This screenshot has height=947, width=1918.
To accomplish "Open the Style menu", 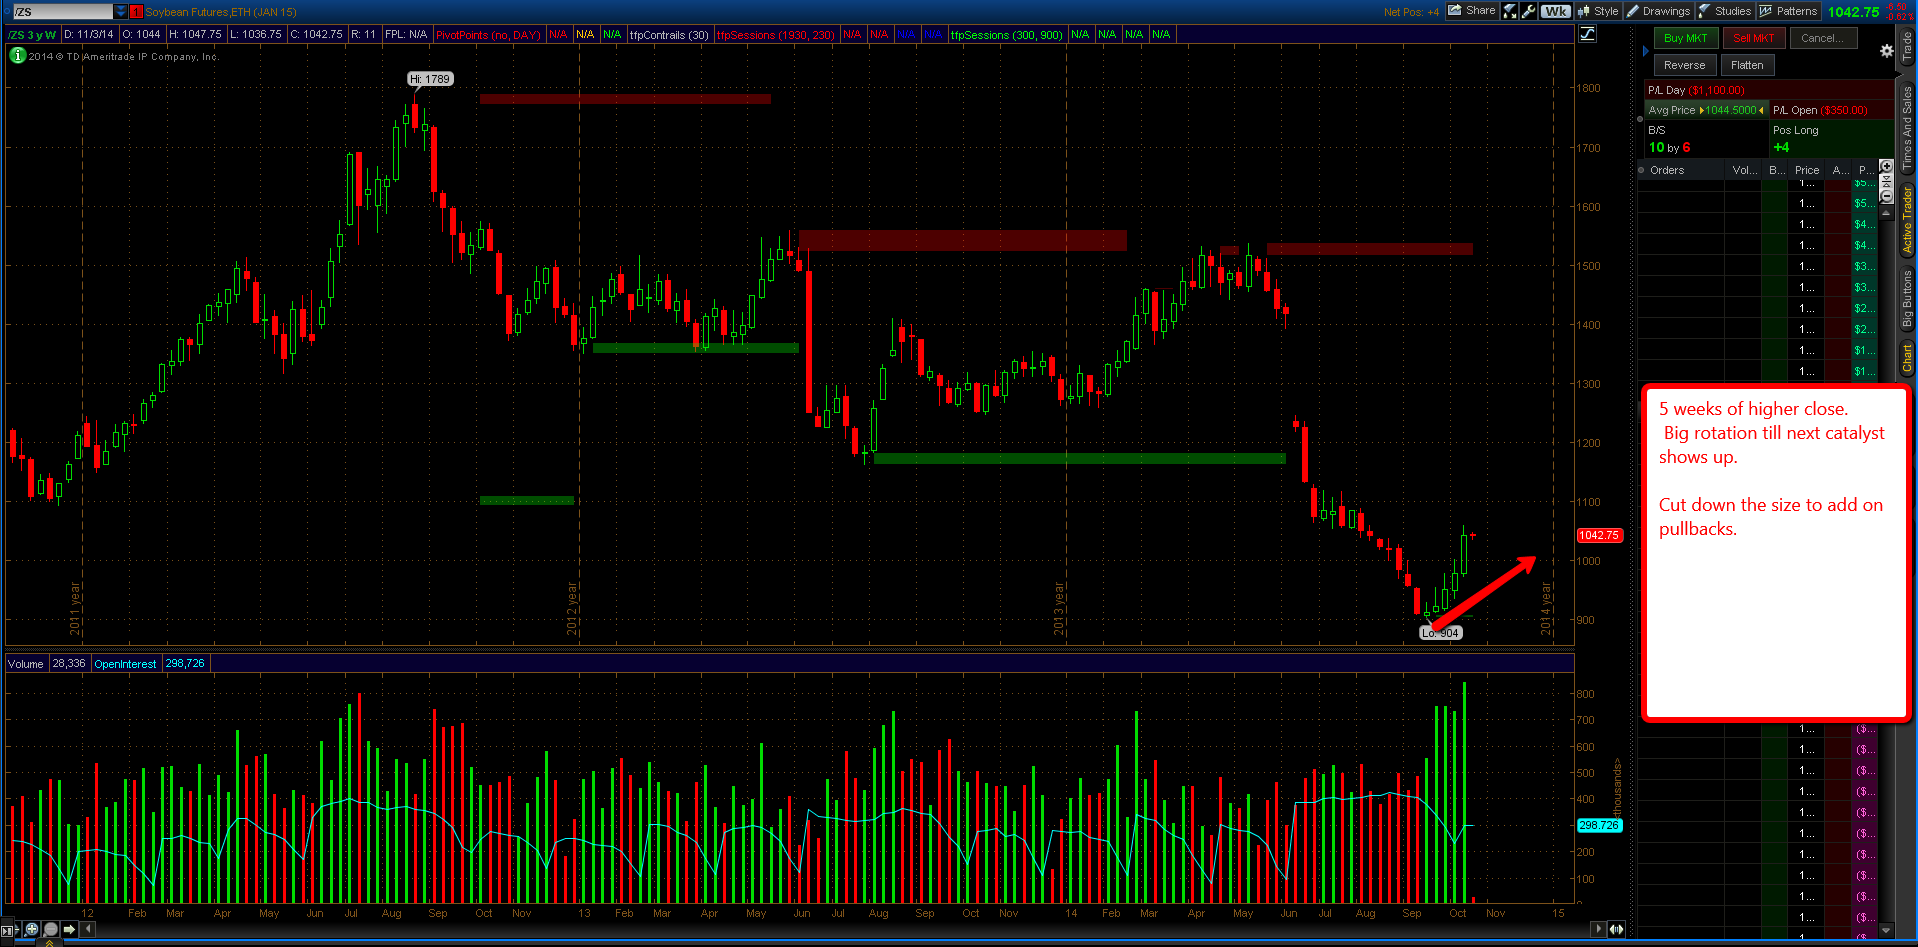I will tap(1597, 11).
